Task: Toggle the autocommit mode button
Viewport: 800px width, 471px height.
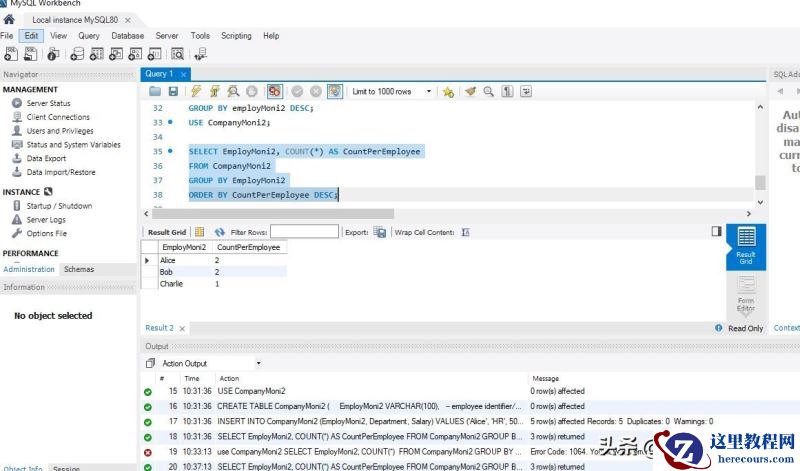Action: [x=334, y=91]
